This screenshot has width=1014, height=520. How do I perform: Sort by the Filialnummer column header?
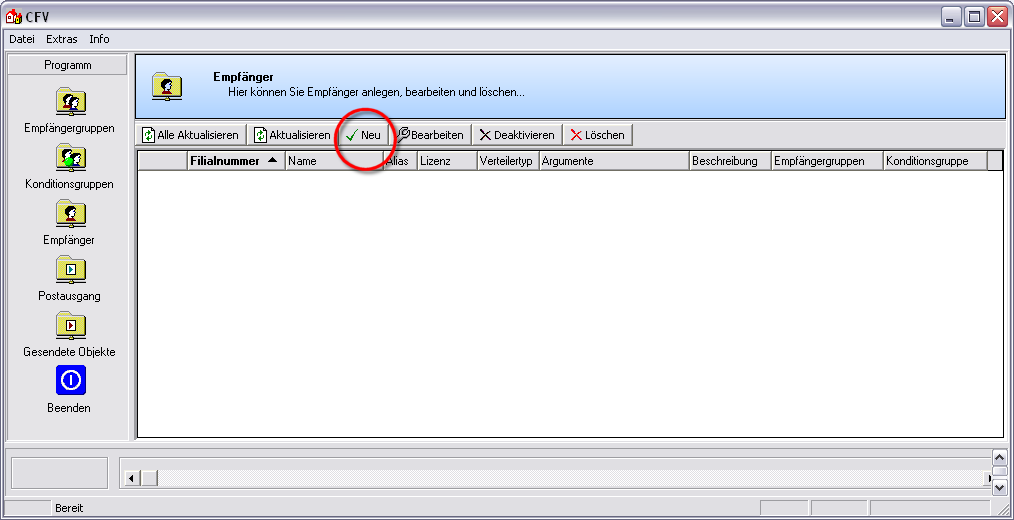236,161
